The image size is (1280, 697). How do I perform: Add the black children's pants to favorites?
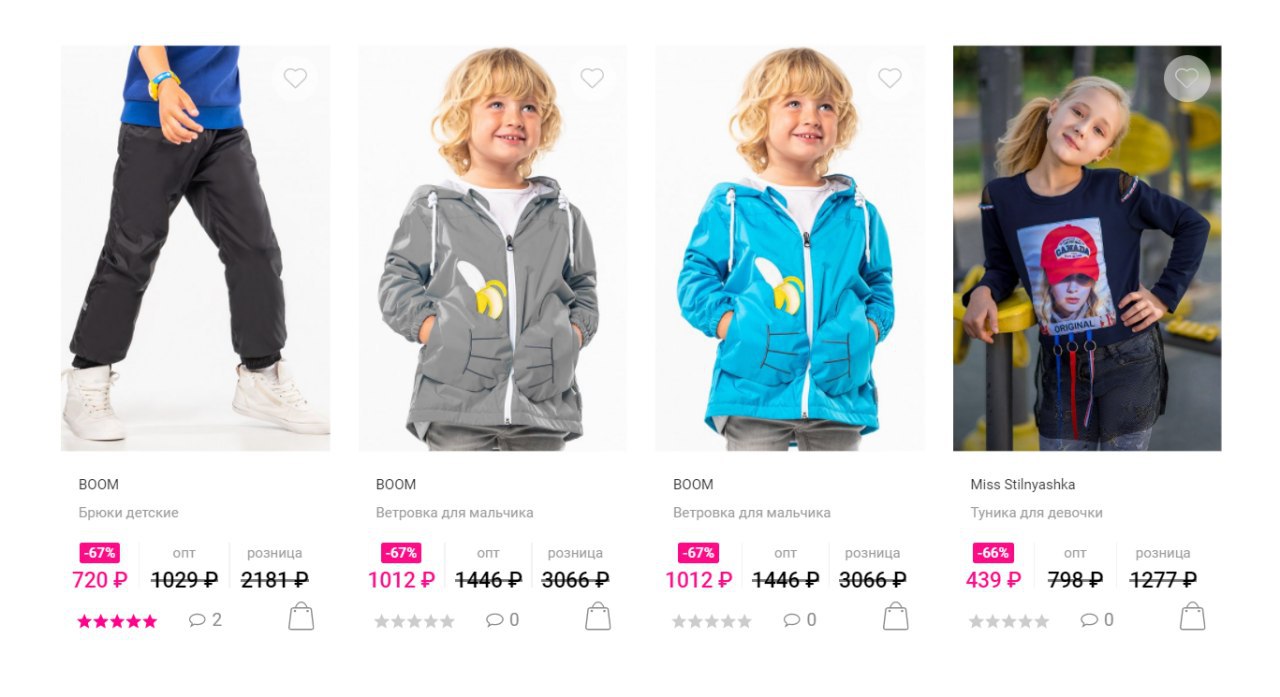point(295,78)
